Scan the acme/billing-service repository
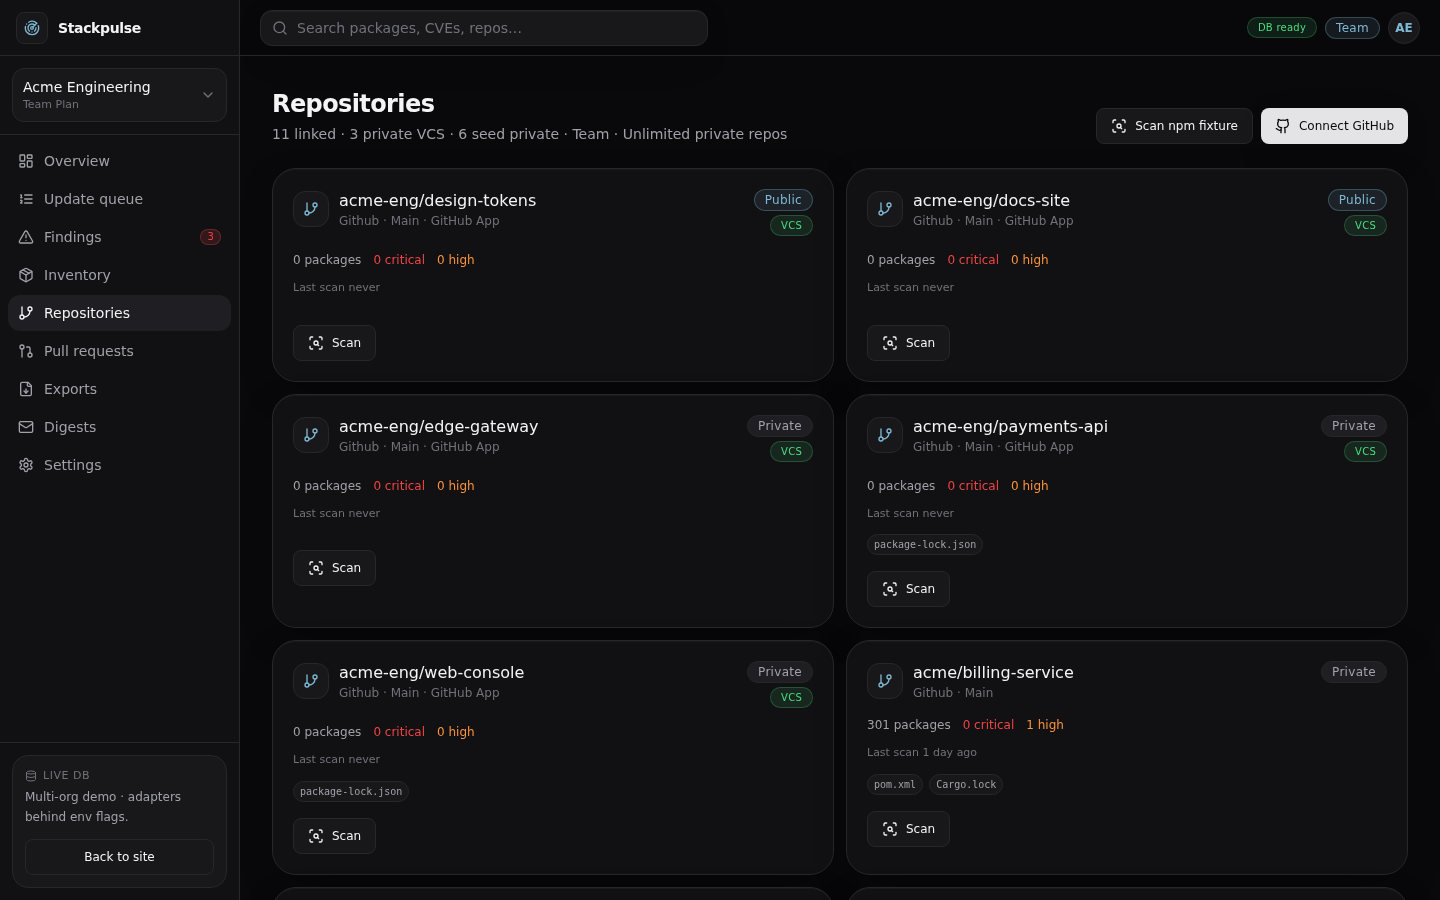This screenshot has height=900, width=1440. (908, 829)
